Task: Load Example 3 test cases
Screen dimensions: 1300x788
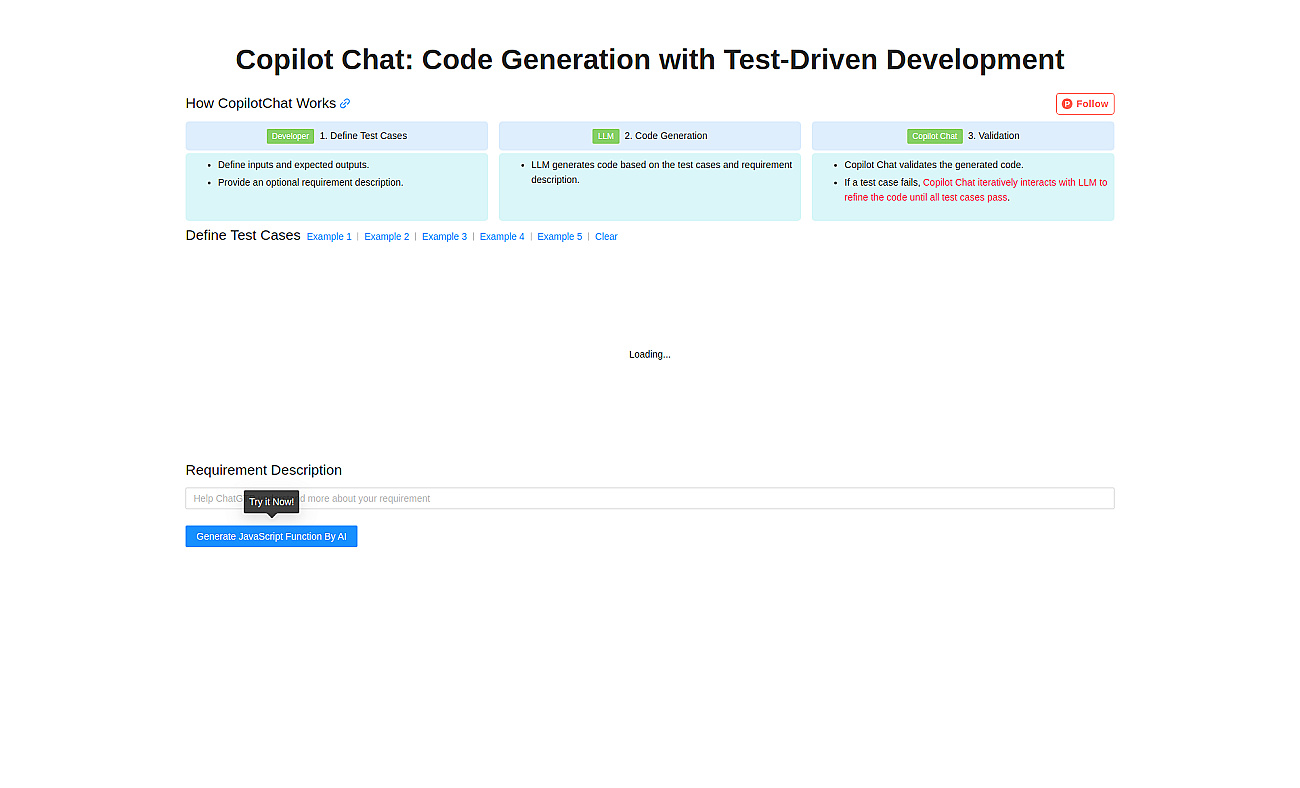Action: tap(444, 237)
